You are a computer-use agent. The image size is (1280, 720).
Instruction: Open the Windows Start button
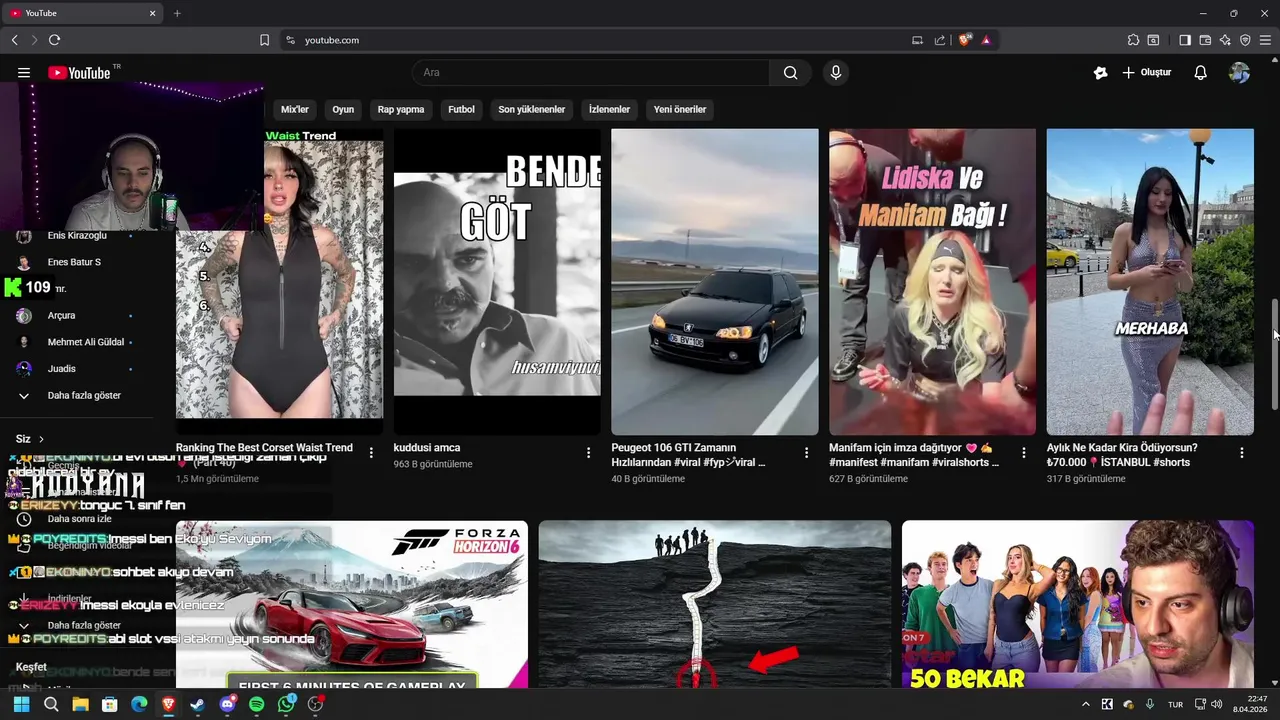click(21, 704)
